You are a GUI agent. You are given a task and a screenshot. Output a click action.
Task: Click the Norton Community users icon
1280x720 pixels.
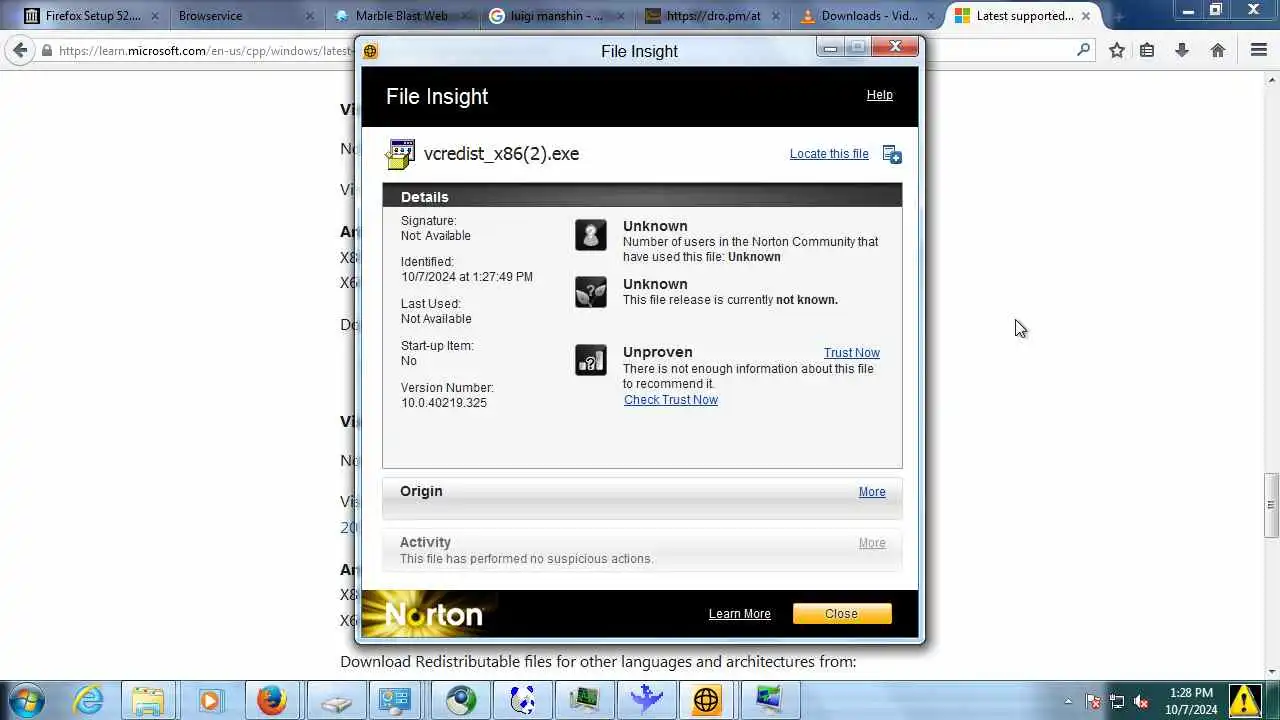(591, 235)
